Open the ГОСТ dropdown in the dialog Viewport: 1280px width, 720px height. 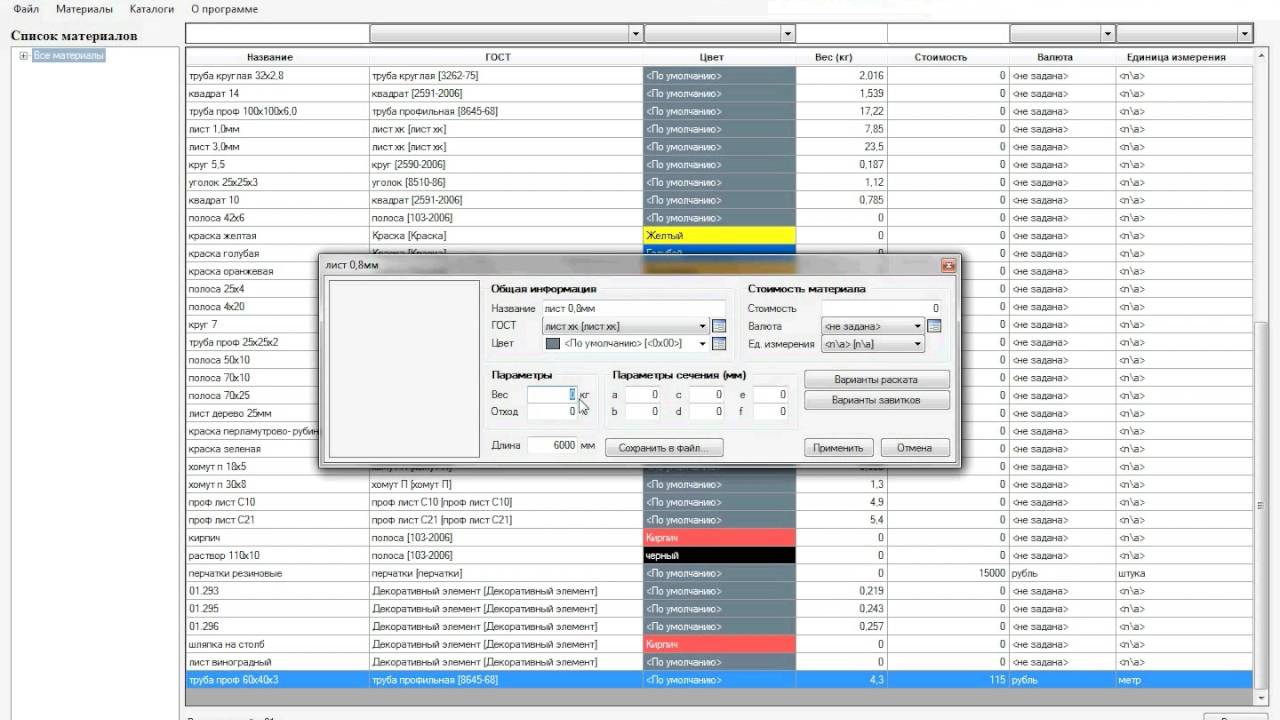(703, 326)
